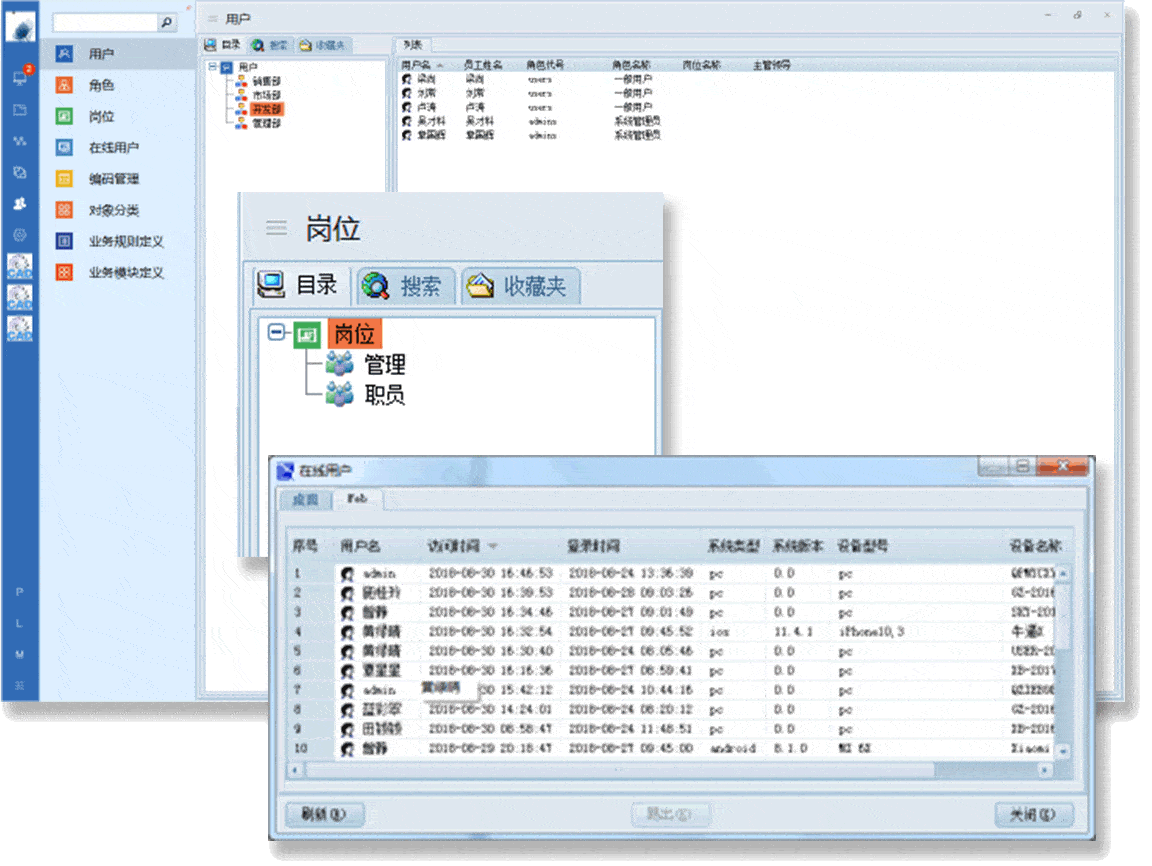1152x866 pixels.
Task: Click the folder icon in the blue strip
Action: coord(20,110)
